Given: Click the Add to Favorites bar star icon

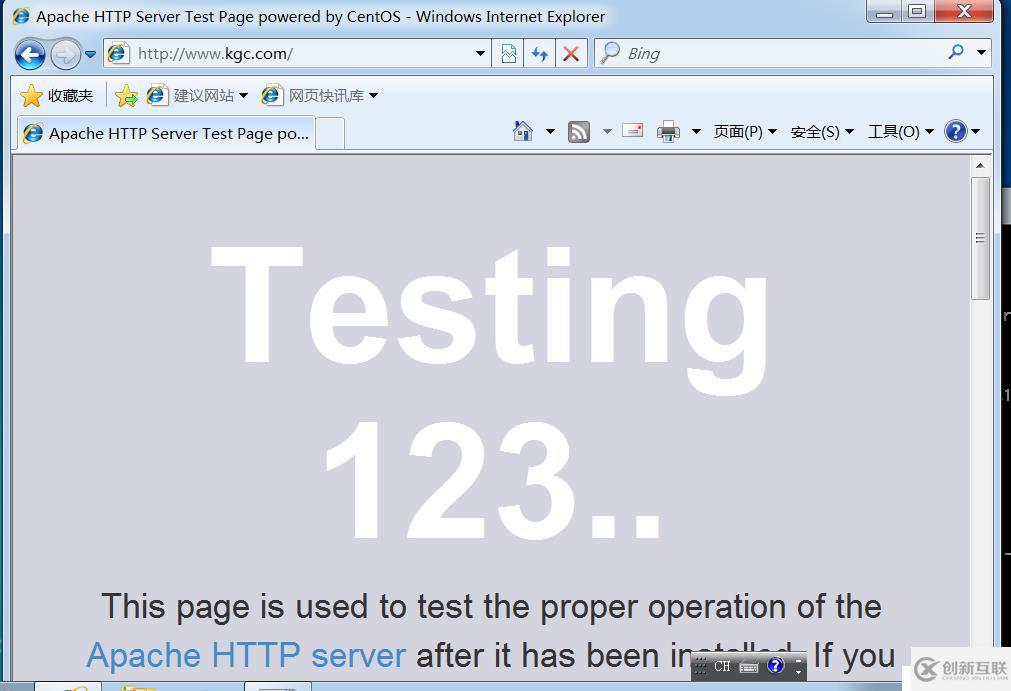Looking at the screenshot, I should [x=126, y=96].
